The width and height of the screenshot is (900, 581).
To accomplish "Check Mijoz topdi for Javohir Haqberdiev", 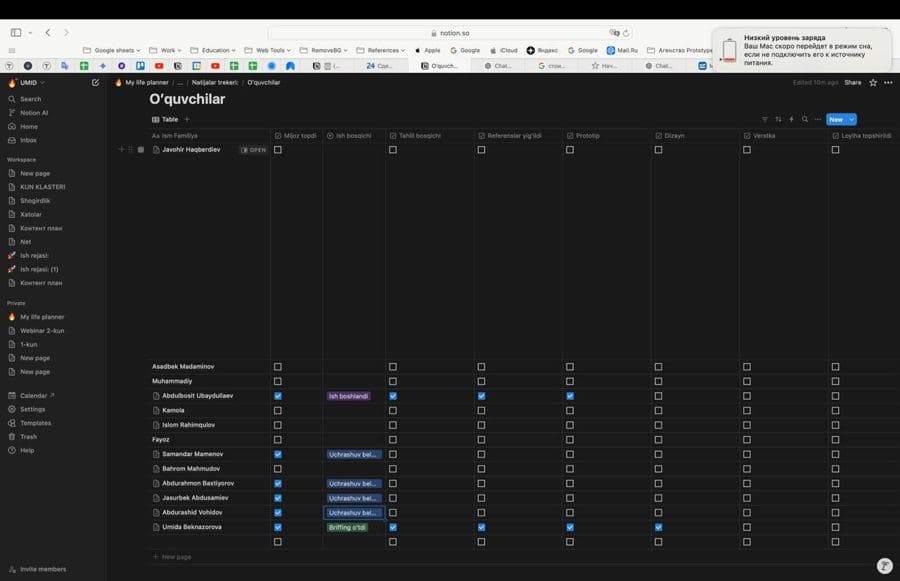I will click(x=278, y=150).
